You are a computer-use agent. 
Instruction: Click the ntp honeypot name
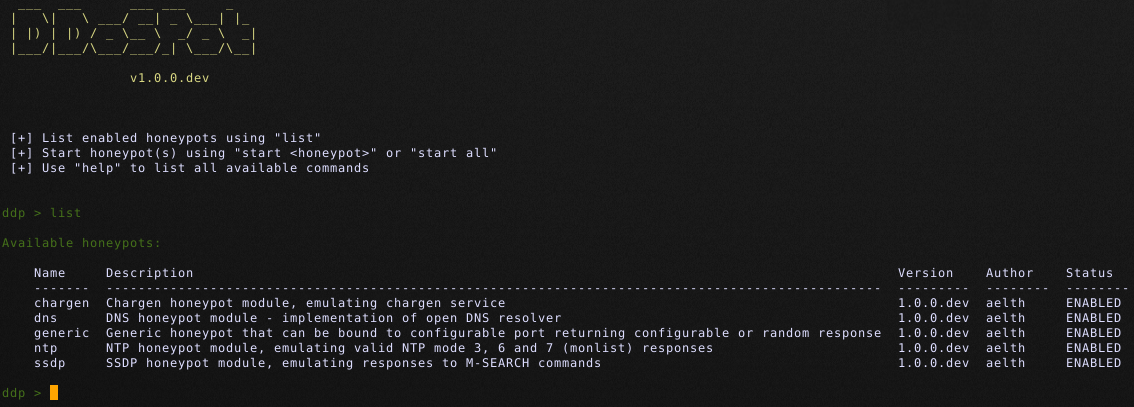pos(46,348)
